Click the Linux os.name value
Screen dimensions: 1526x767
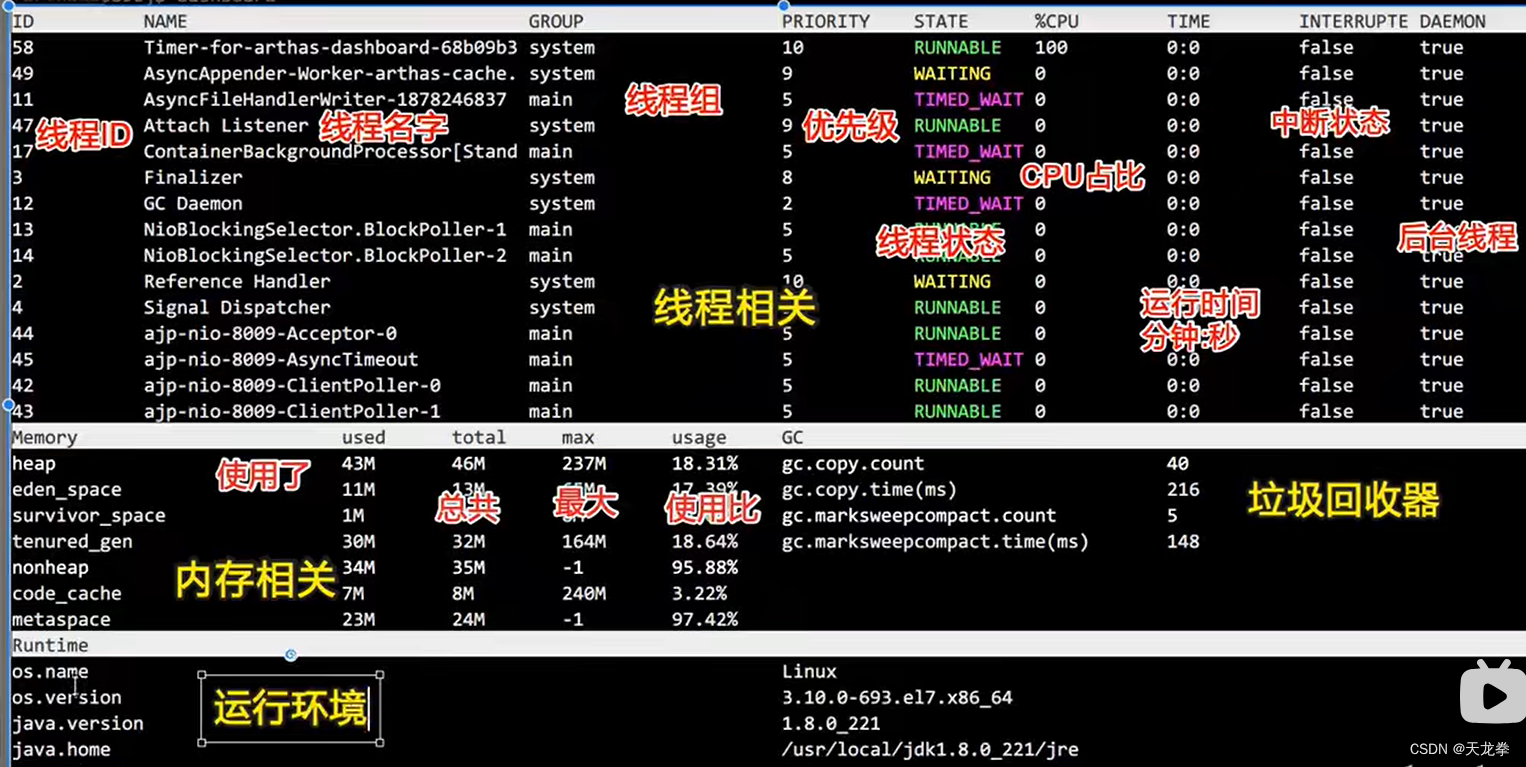coord(809,671)
